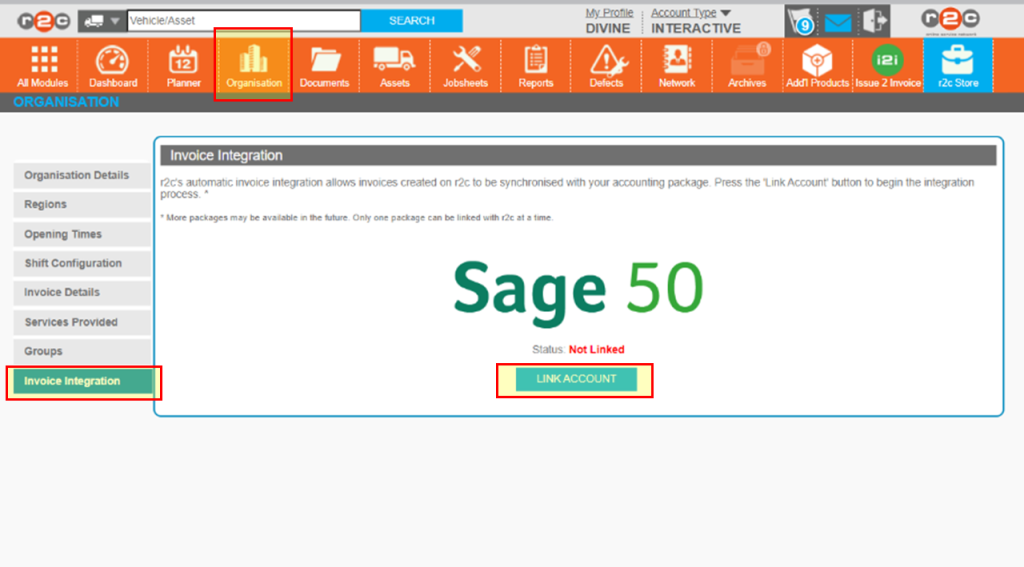Open the Planner calendar module
The image size is (1024, 567).
pos(184,65)
